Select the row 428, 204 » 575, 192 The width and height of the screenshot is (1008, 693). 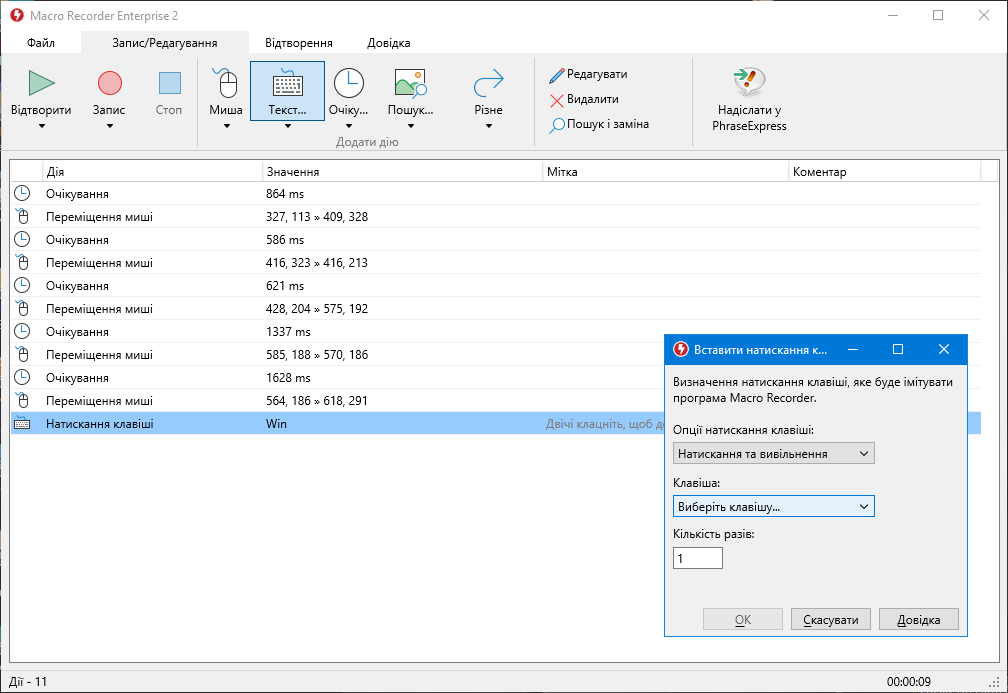[x=496, y=309]
